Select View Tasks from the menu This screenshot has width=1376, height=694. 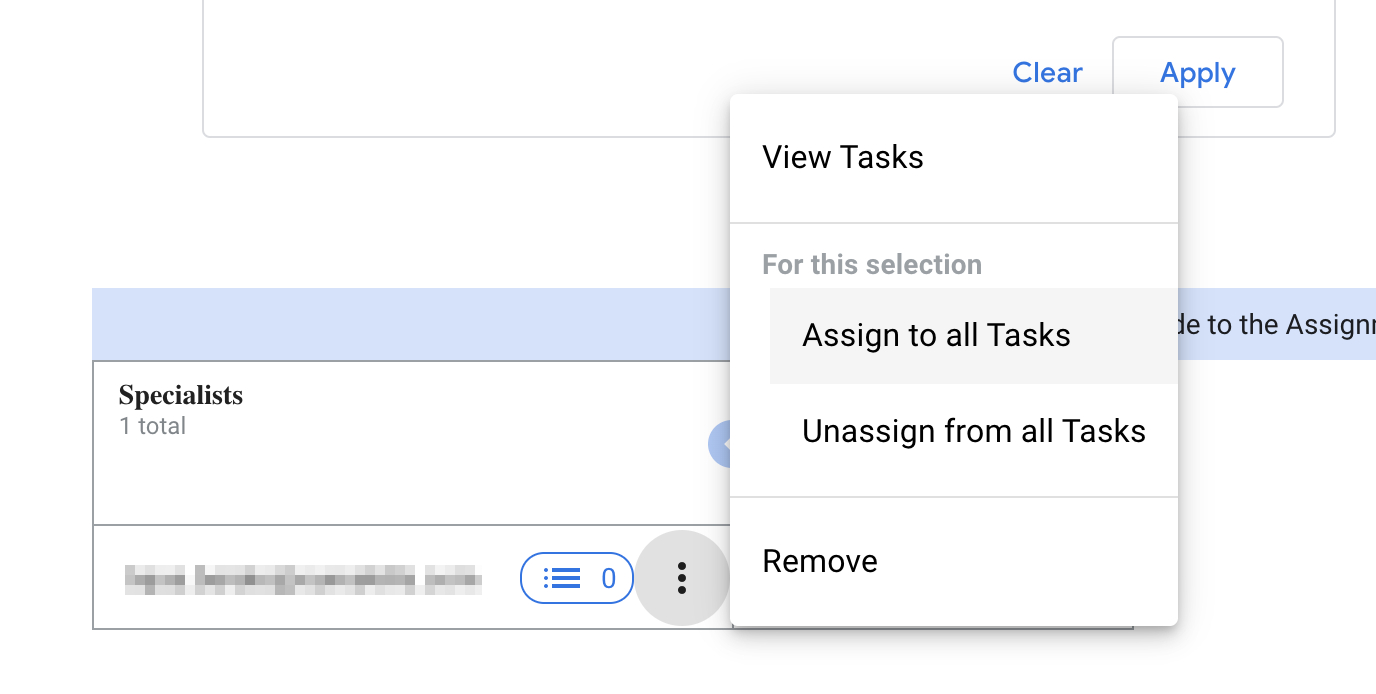coord(843,157)
